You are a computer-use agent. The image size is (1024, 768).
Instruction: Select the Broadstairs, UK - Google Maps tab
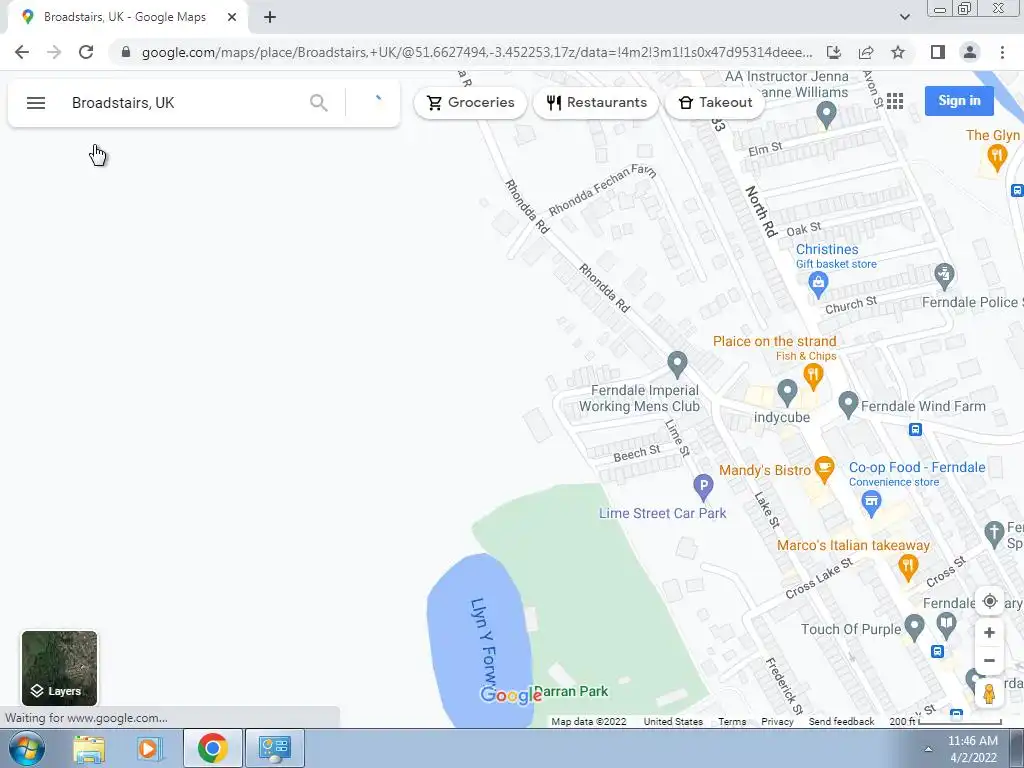click(125, 17)
